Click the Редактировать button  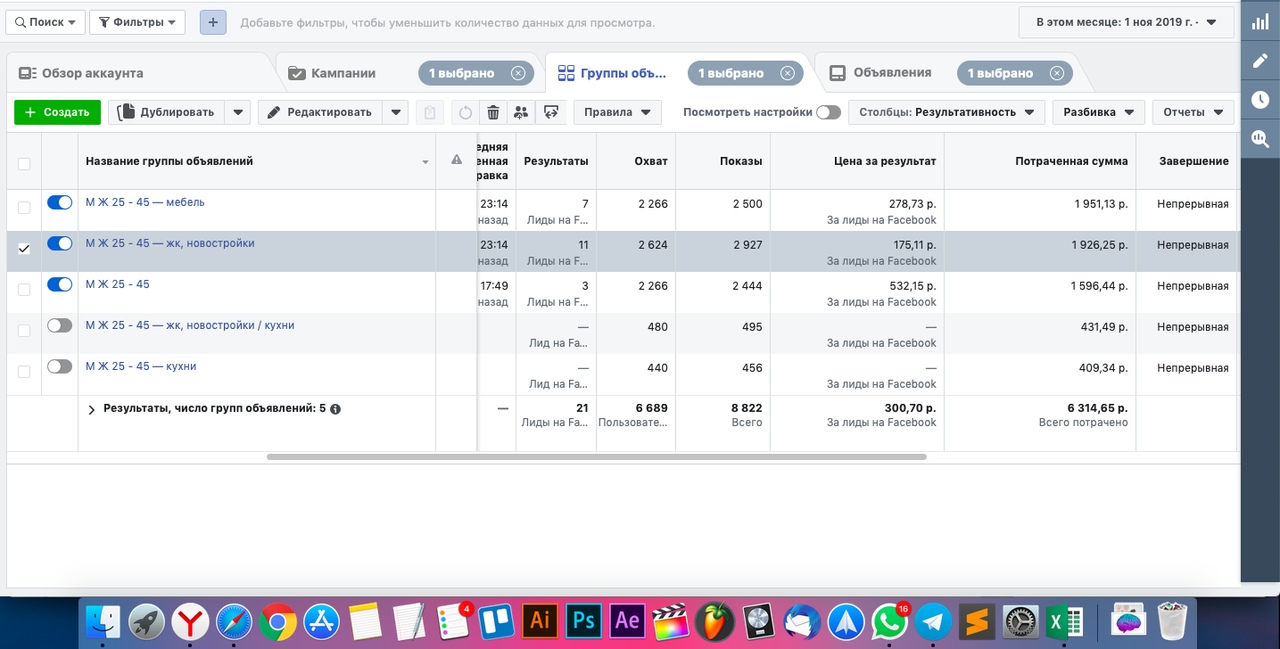click(x=321, y=112)
